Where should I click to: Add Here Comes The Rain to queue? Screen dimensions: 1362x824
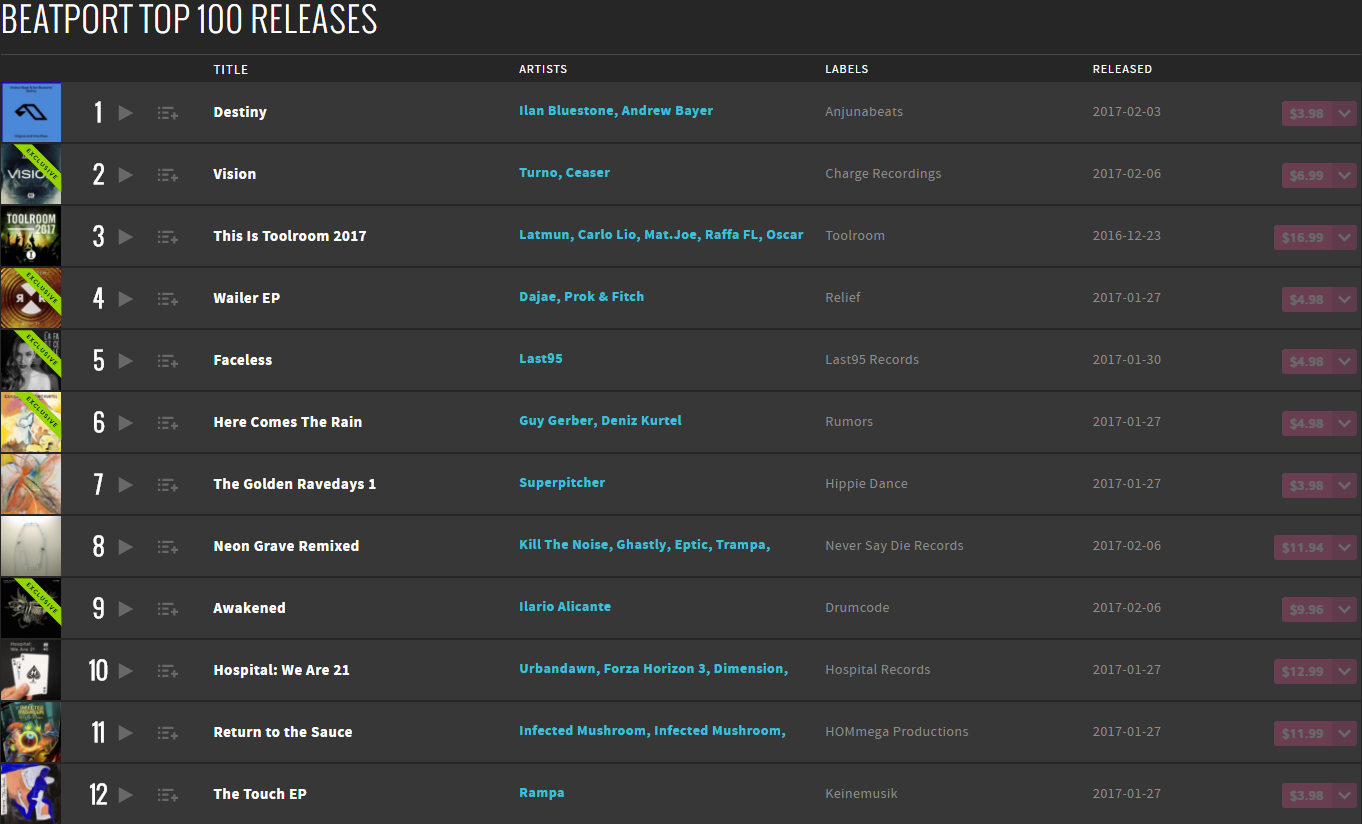tap(167, 423)
